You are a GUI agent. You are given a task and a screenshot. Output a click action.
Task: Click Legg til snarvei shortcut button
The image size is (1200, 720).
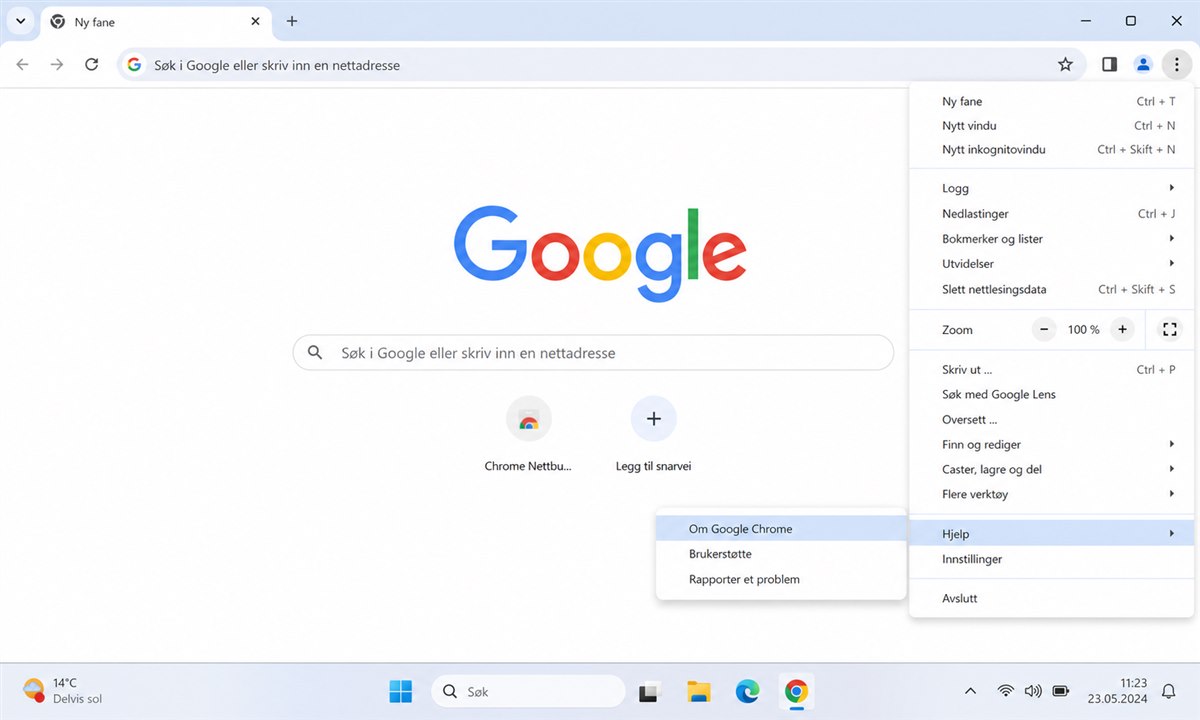coord(653,435)
